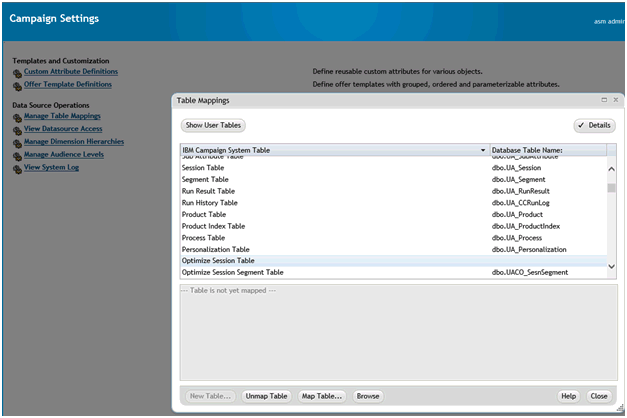Click the Manage Table Mappings icon
Image resolution: width=627 pixels, height=418 pixels.
[x=17, y=118]
